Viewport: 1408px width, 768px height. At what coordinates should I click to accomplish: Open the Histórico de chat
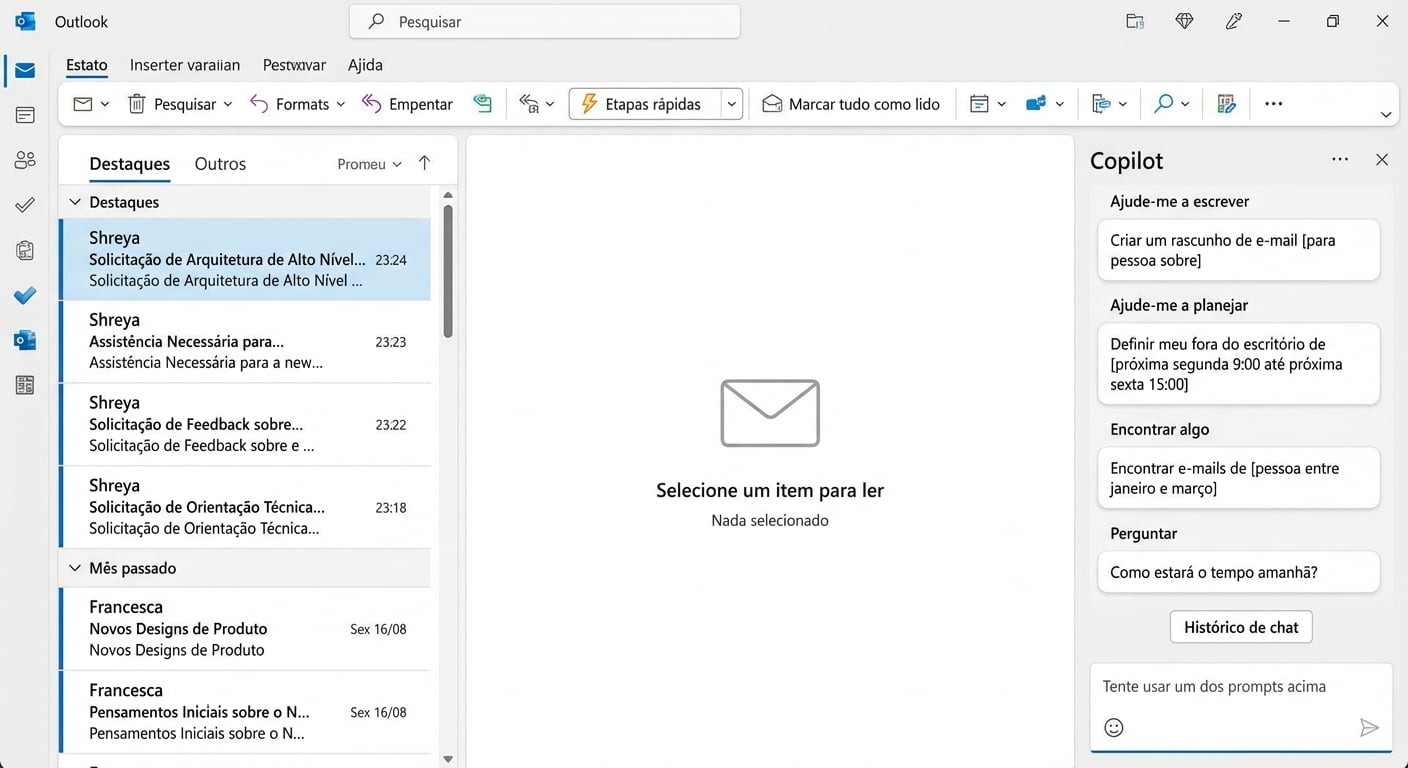coord(1240,627)
